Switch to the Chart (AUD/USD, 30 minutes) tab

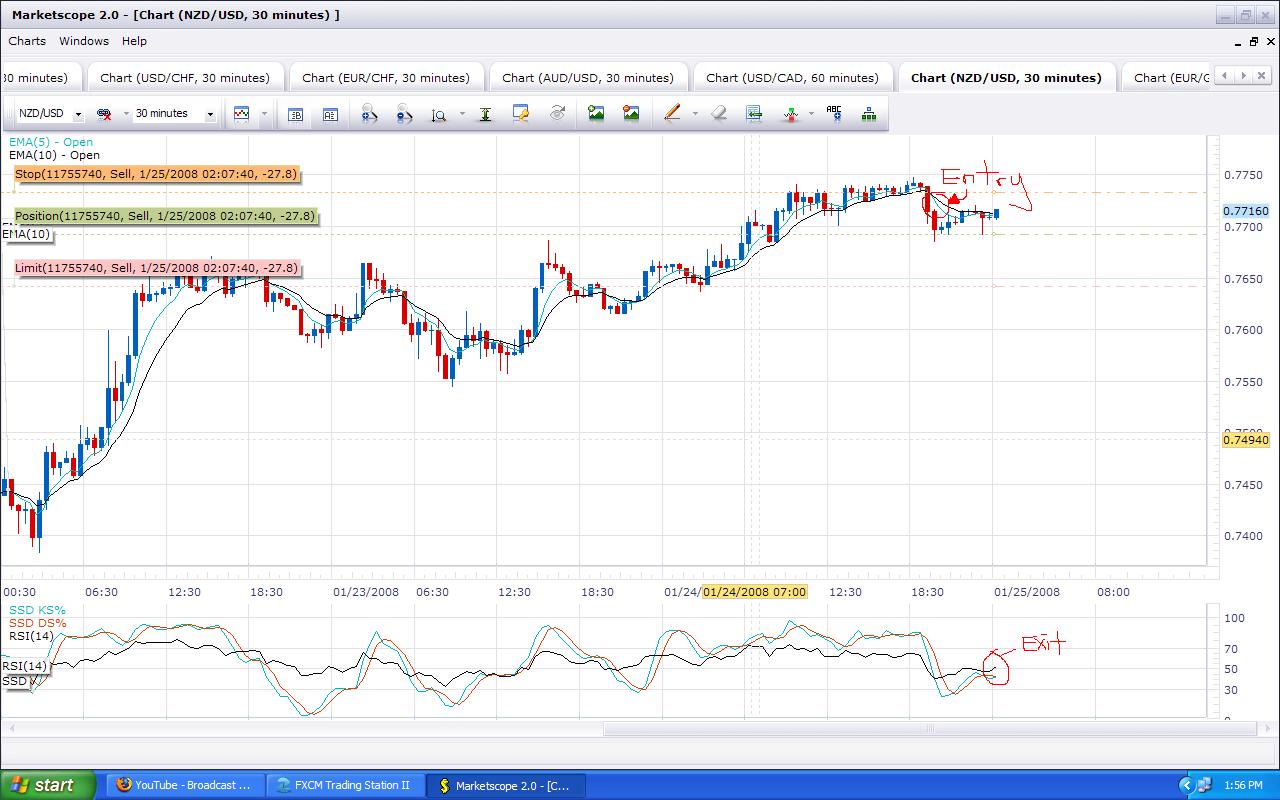point(587,77)
